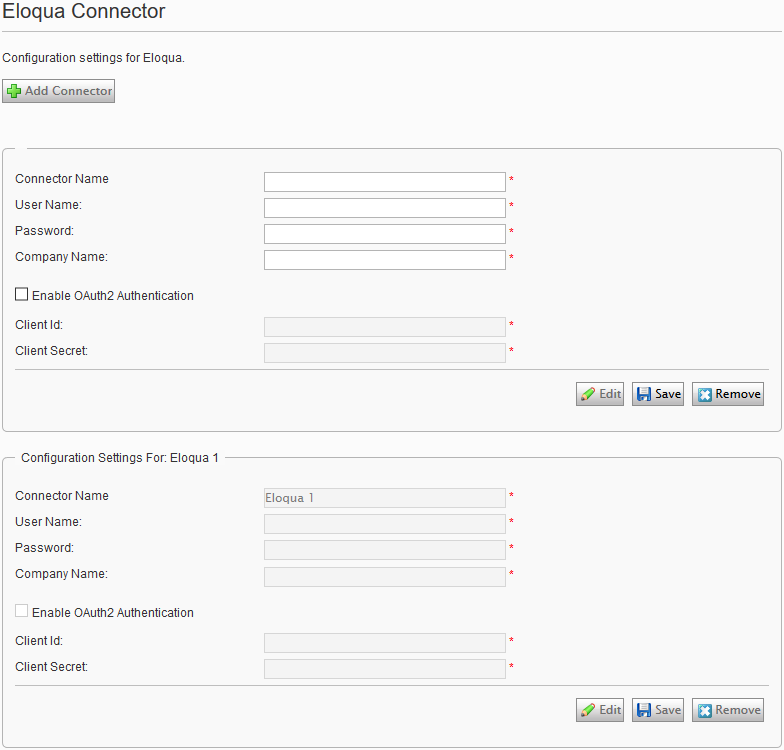Click the floppy disk icon on the new connector Save button
The width and height of the screenshot is (784, 750).
(644, 394)
